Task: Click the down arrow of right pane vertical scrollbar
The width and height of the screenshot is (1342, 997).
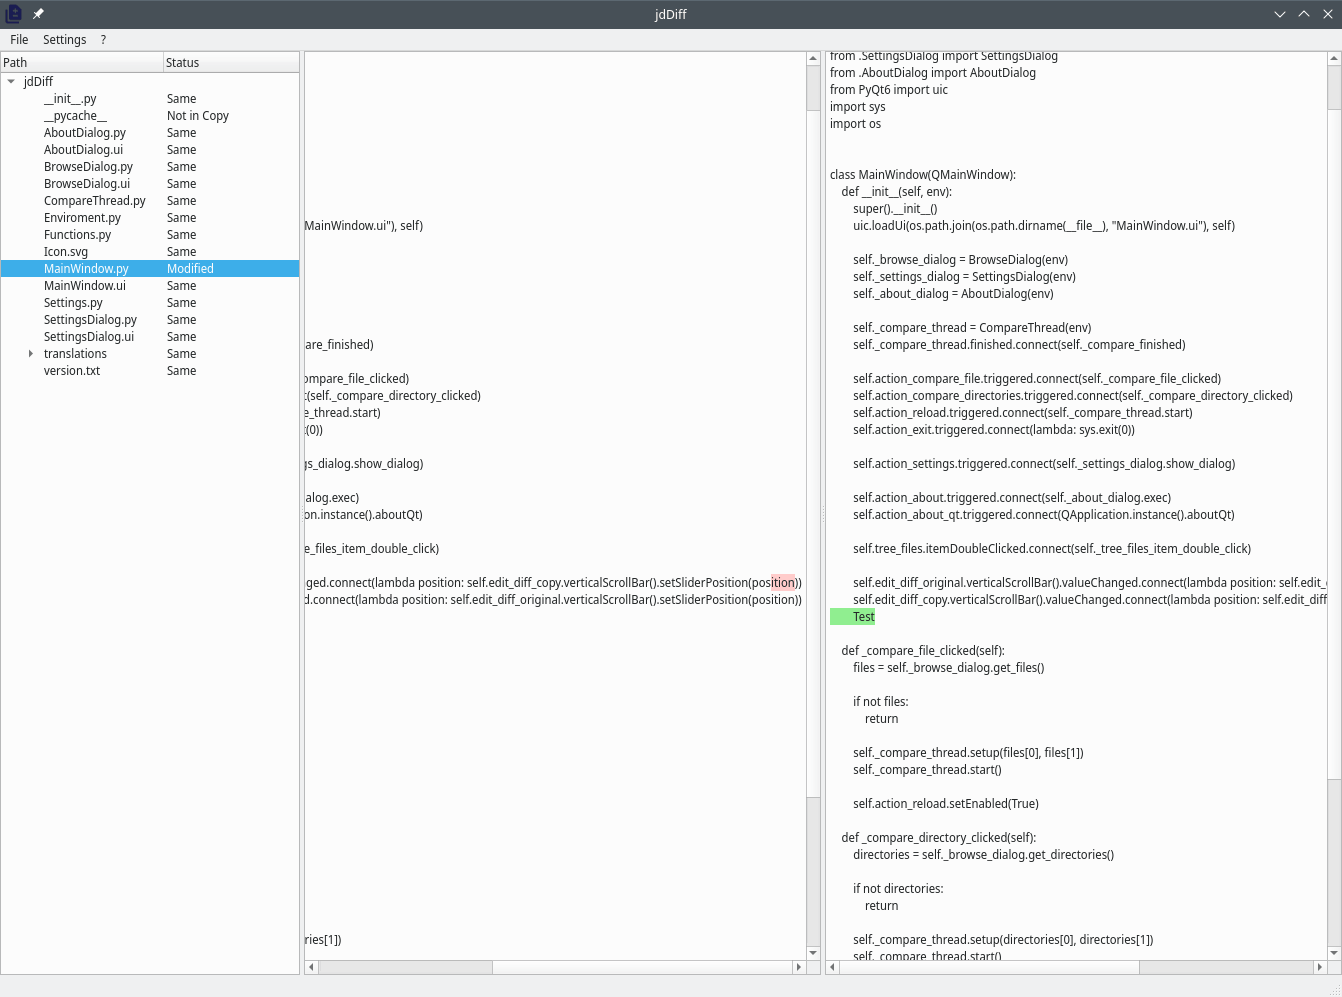Action: (1334, 953)
